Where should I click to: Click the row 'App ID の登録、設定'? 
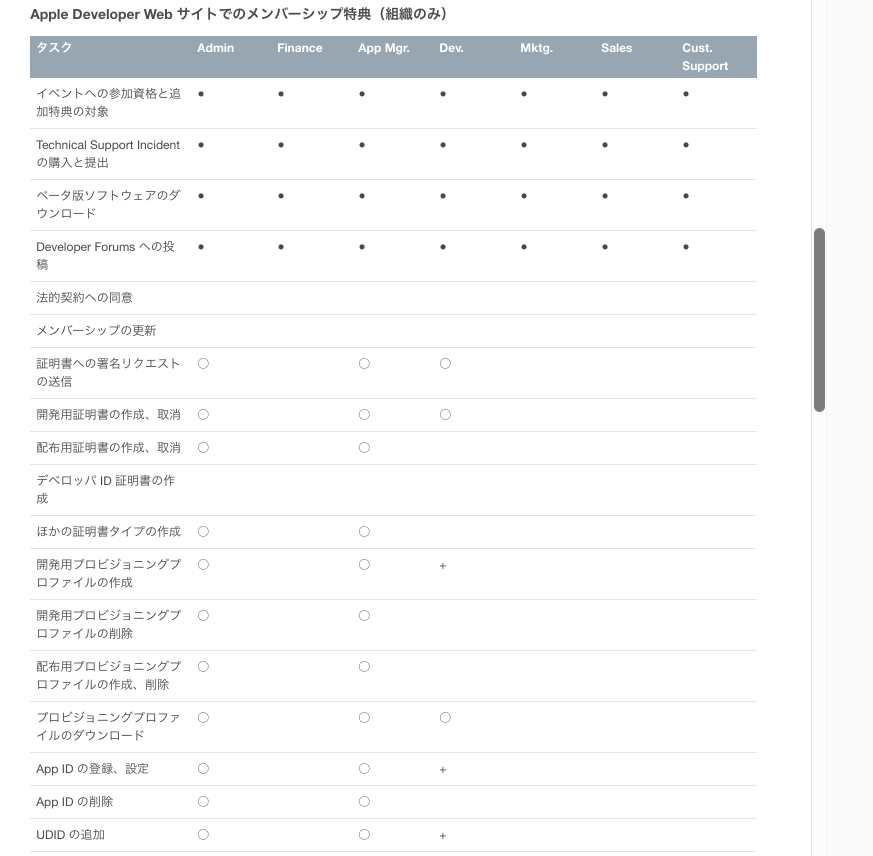(393, 769)
